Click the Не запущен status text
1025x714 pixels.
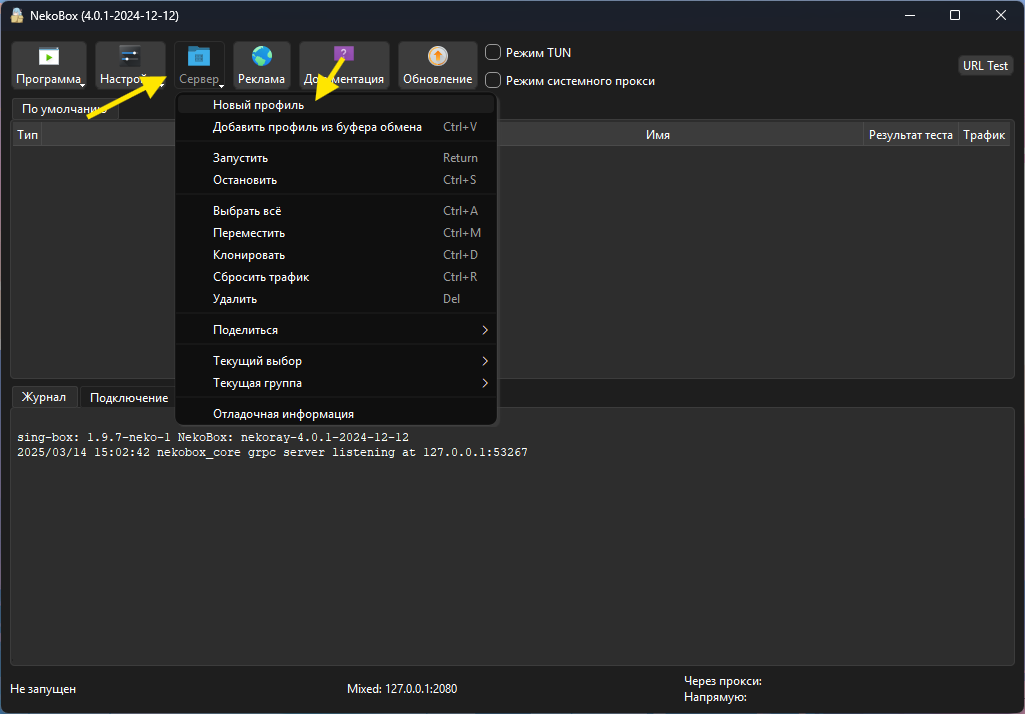43,689
